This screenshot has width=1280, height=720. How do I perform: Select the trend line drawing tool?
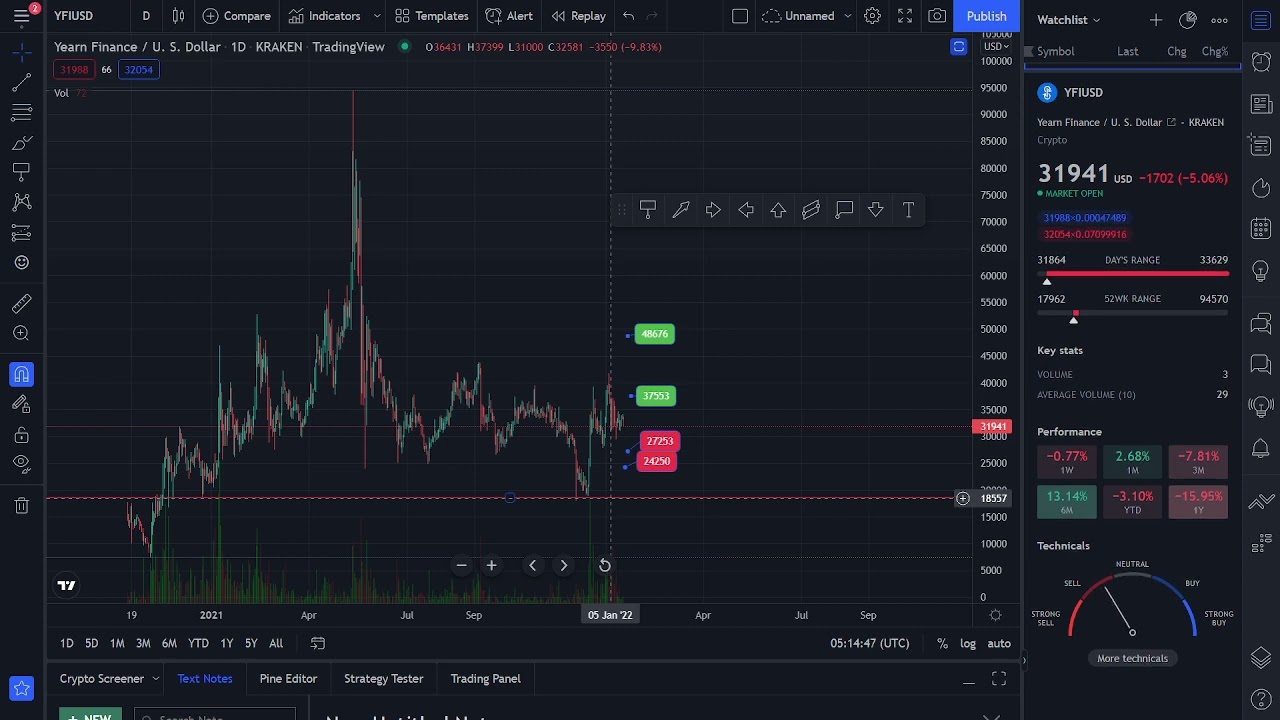(21, 82)
